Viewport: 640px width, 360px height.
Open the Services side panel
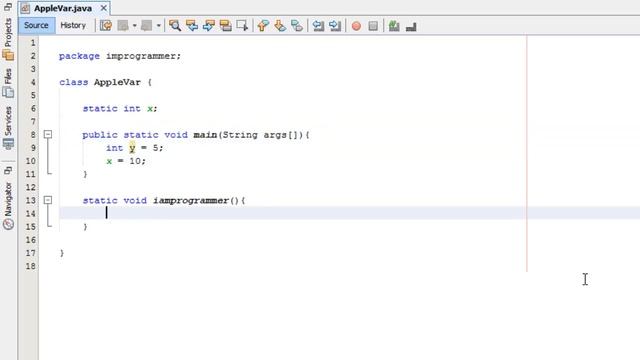coord(8,127)
